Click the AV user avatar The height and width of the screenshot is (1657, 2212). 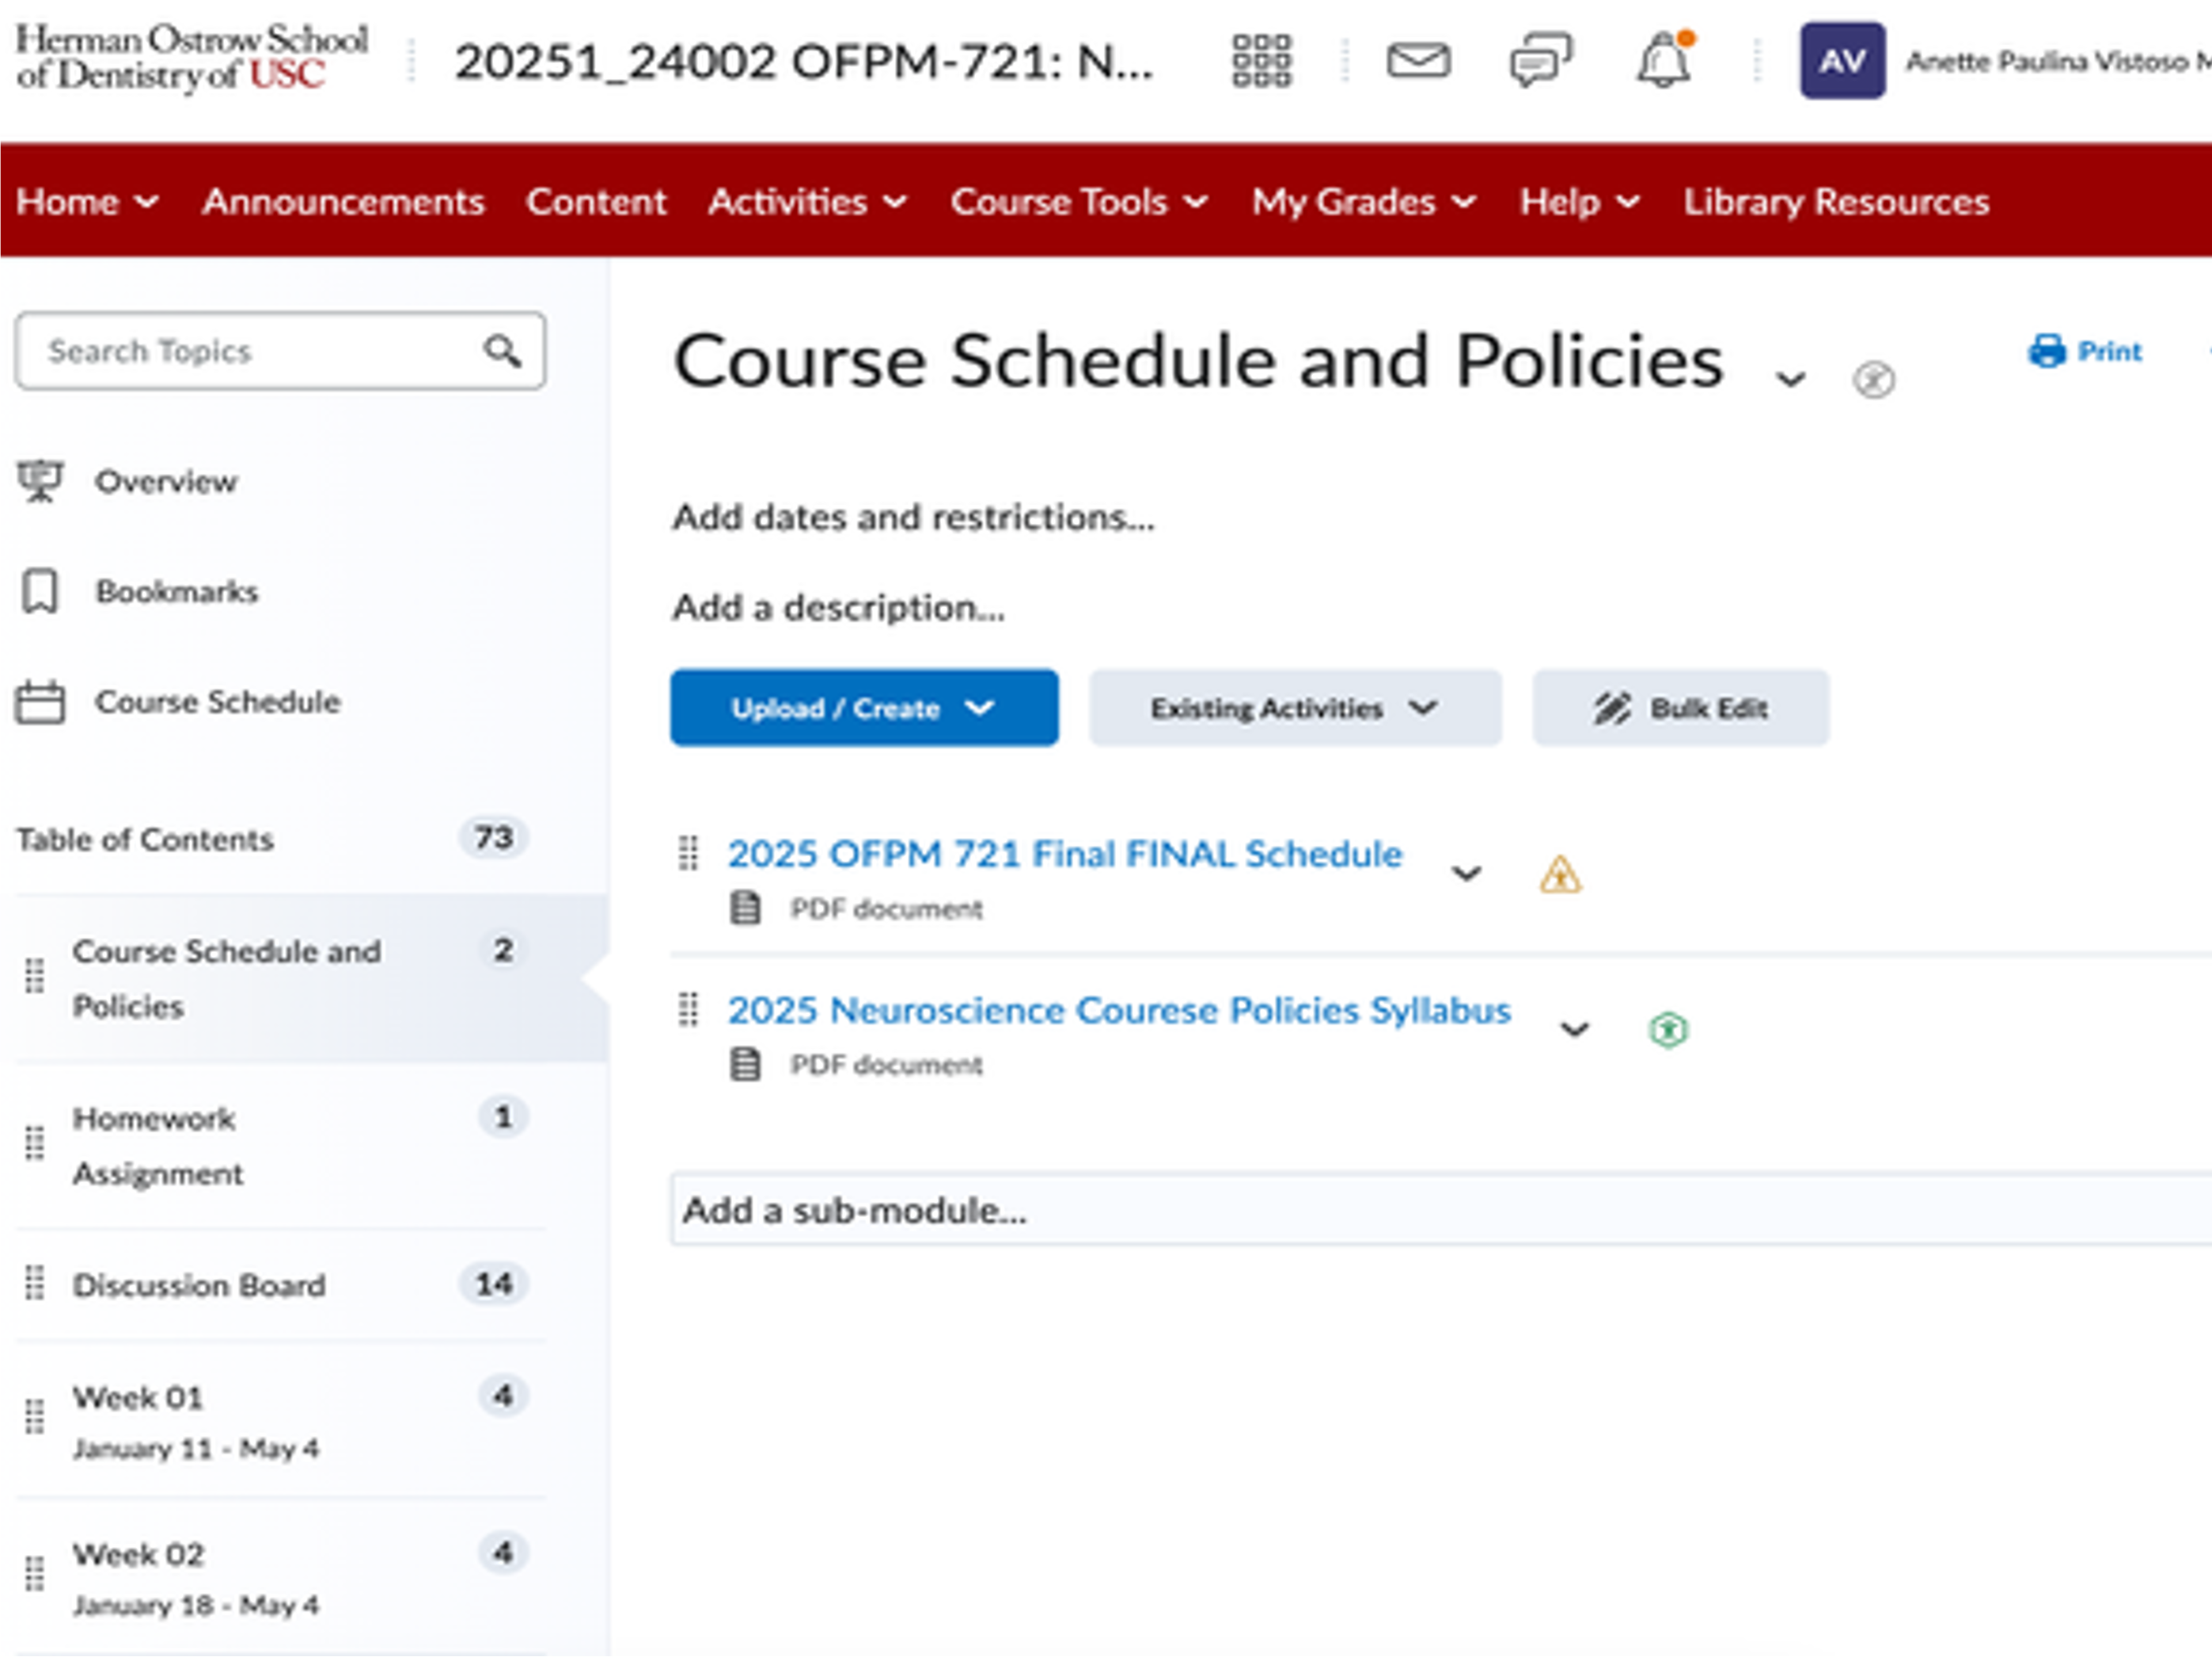pos(1842,61)
